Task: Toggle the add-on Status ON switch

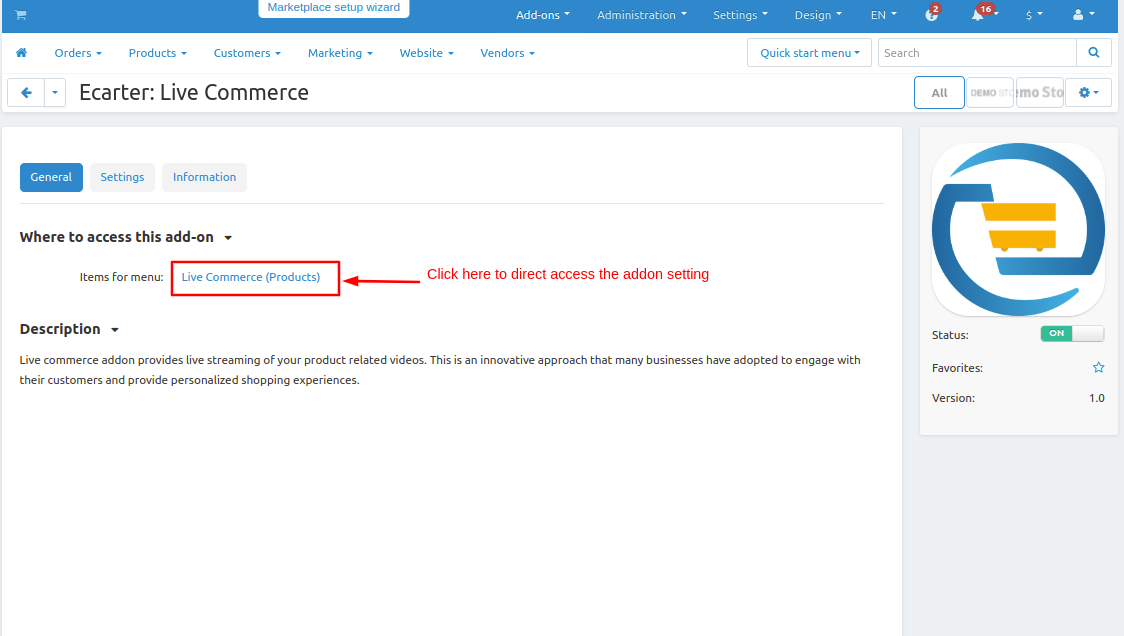Action: (x=1072, y=333)
